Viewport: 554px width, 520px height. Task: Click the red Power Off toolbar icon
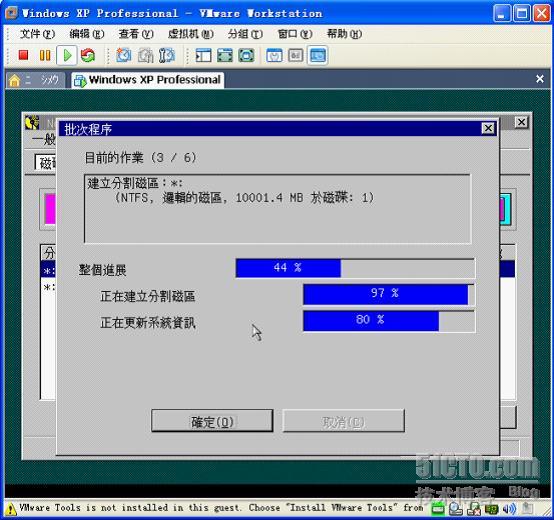(x=23, y=55)
